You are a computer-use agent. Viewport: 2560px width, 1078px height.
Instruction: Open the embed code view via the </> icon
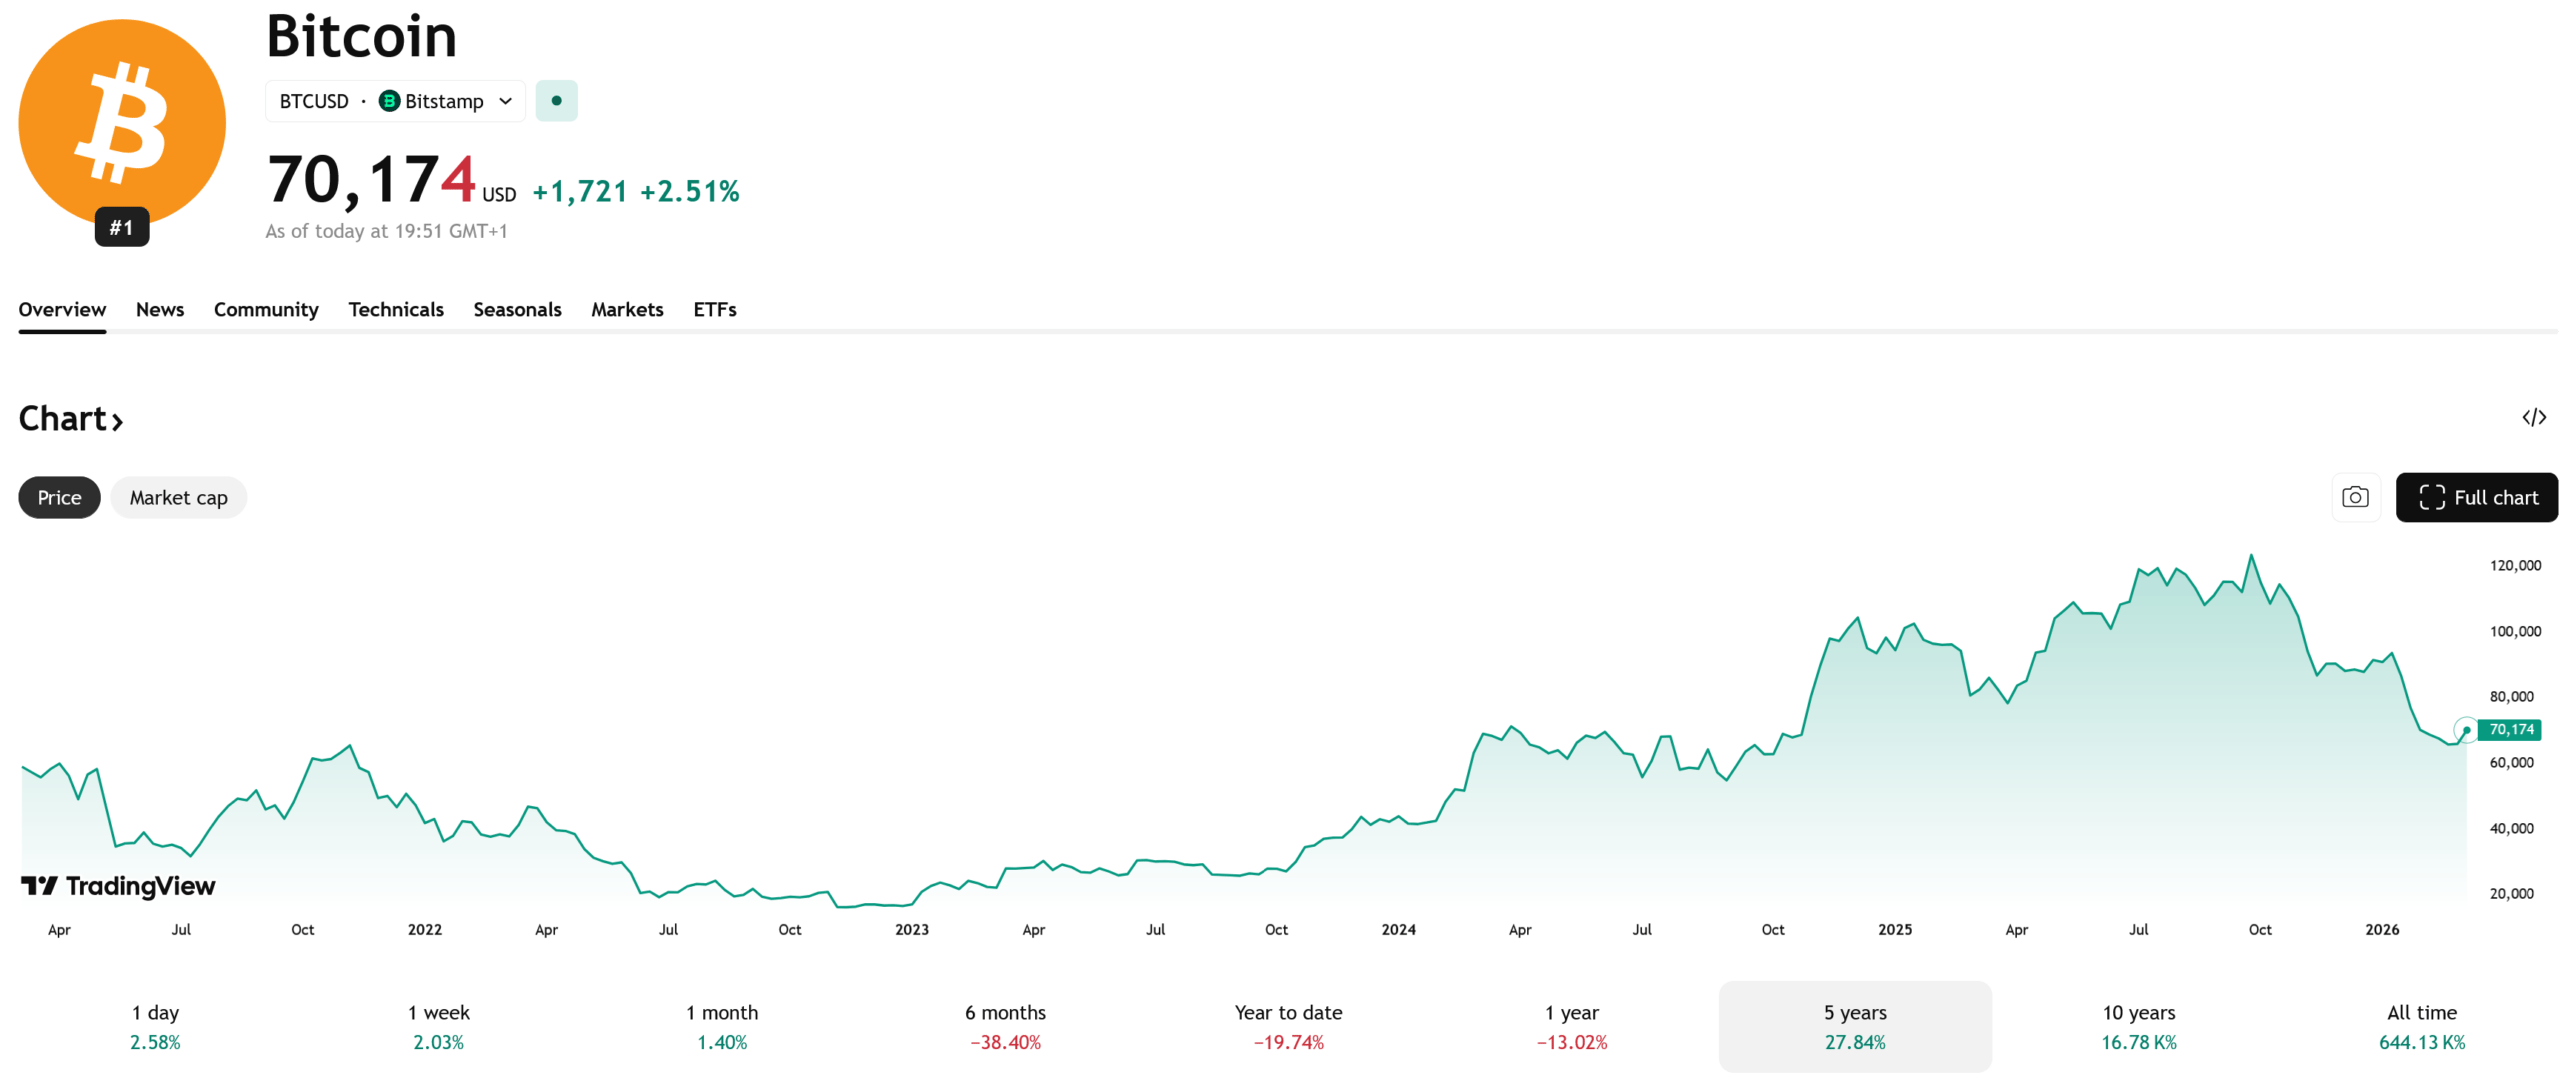[2534, 417]
